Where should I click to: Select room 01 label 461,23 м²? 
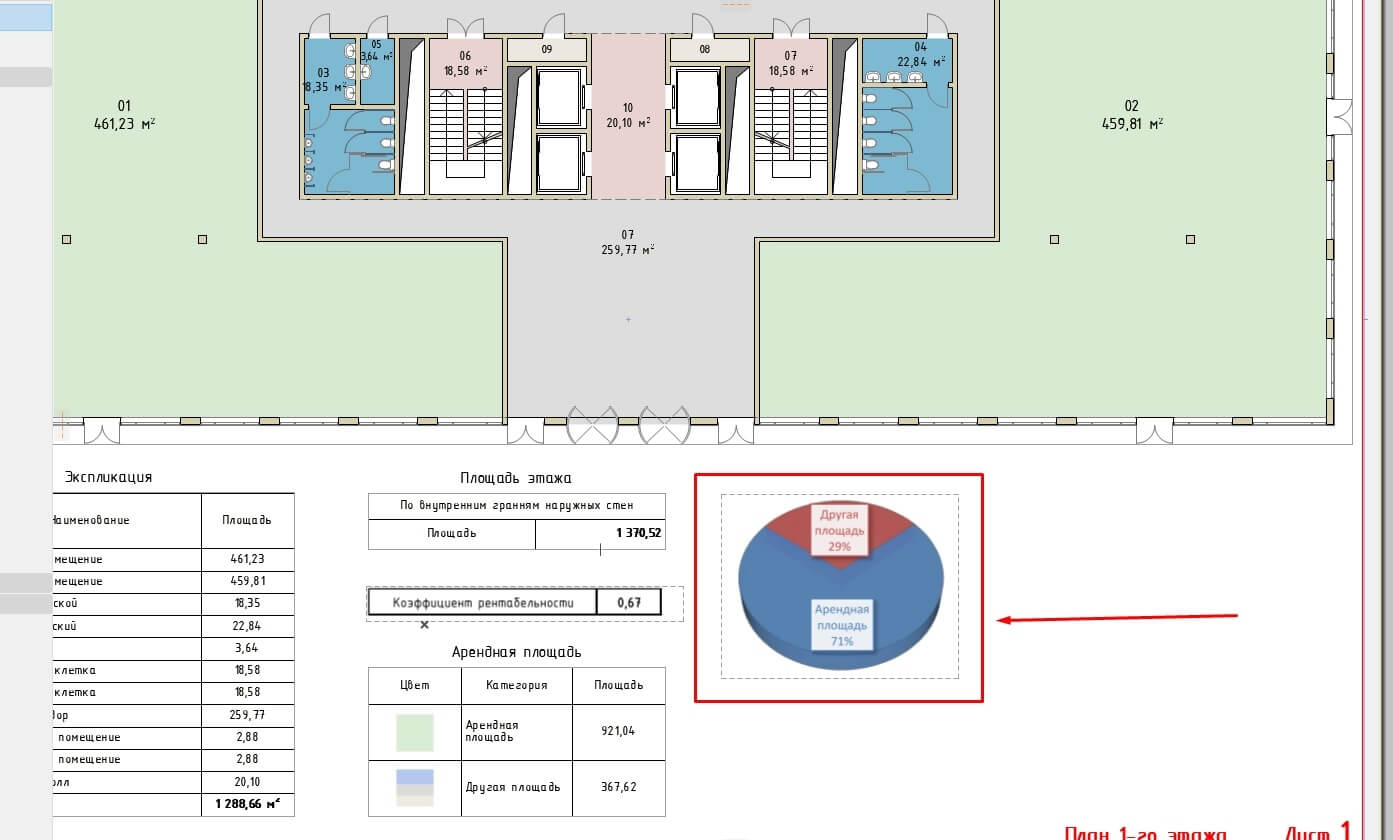point(124,115)
